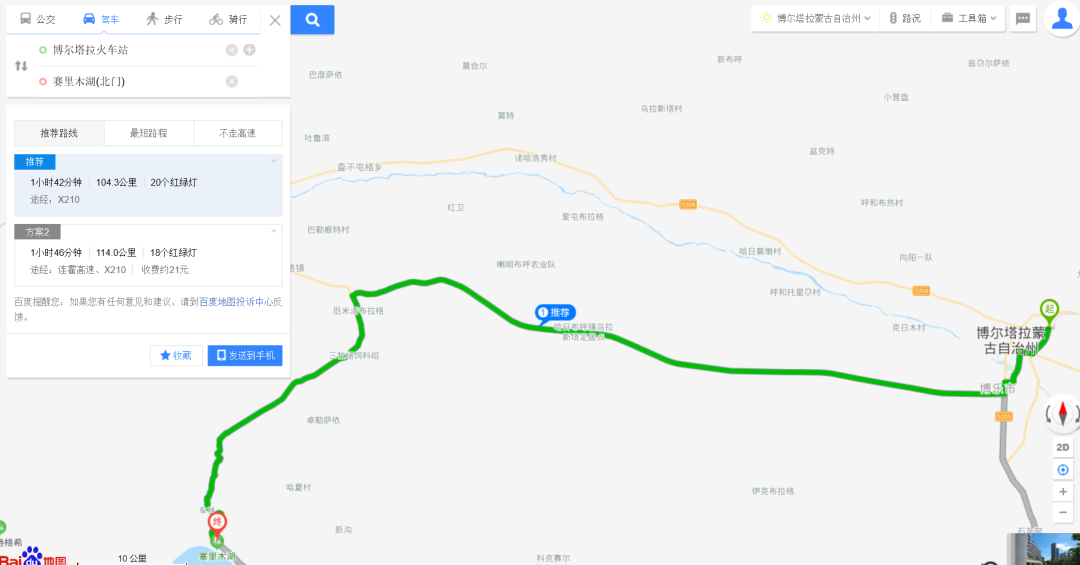1080x565 pixels.
Task: Locate my position on the map
Action: (1063, 470)
